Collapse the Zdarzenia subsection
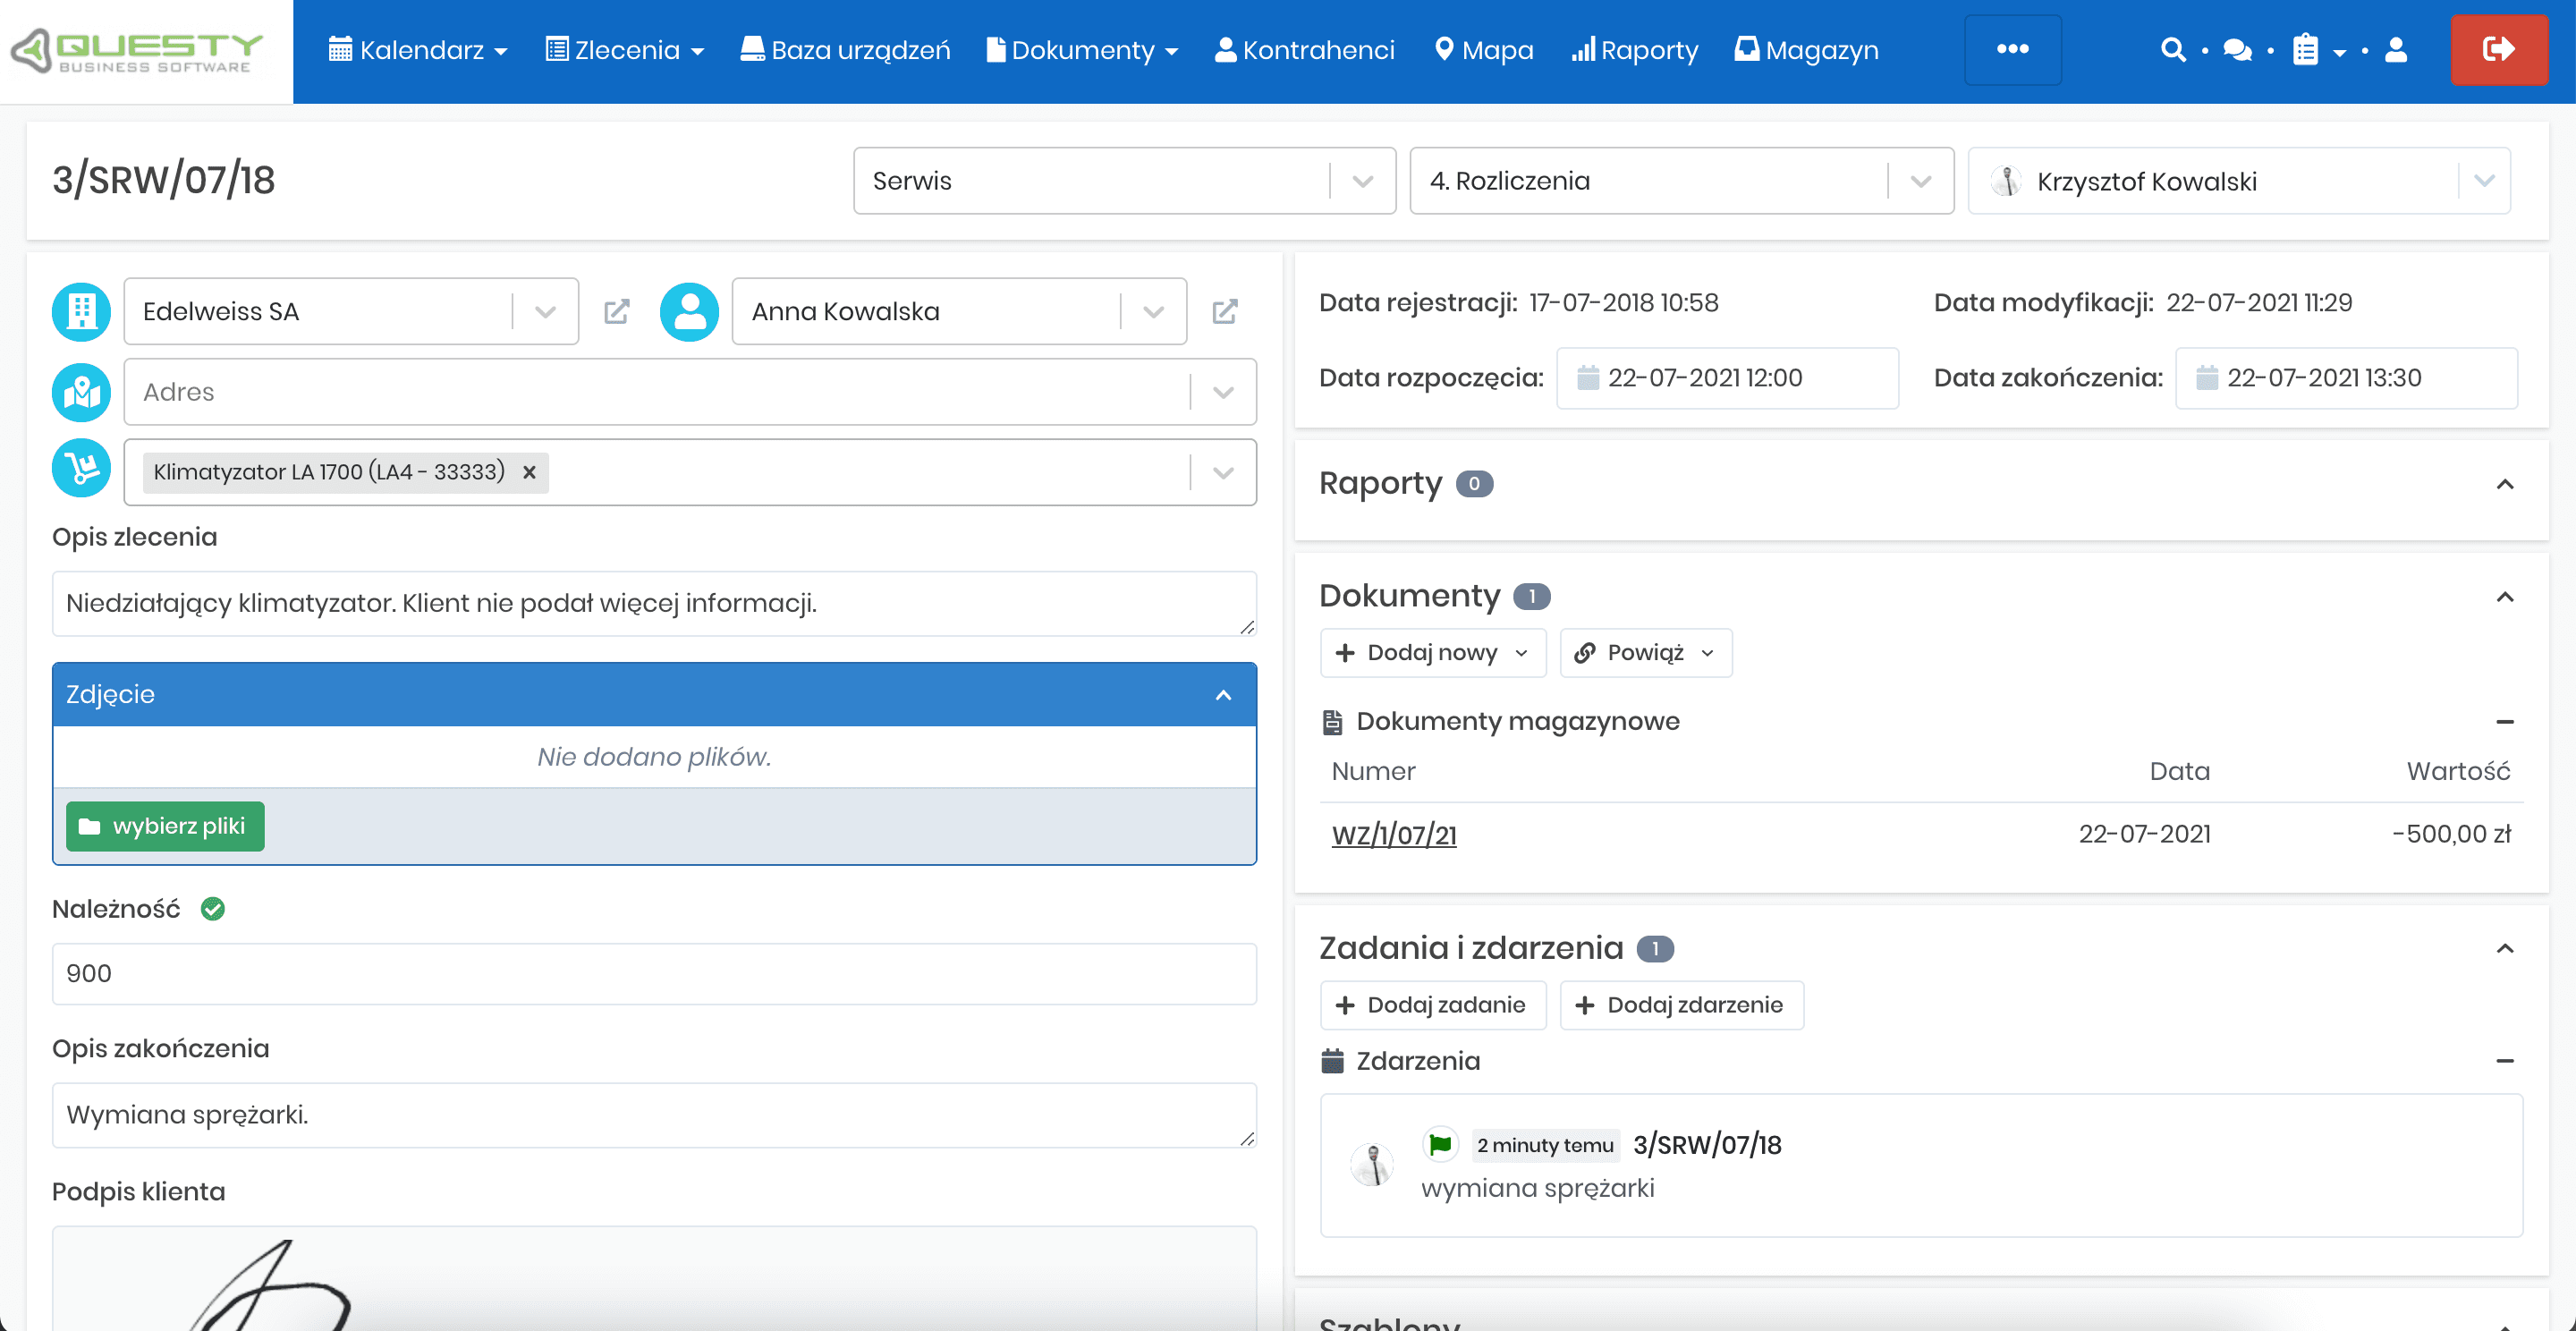This screenshot has height=1331, width=2576. pos(2504,1061)
